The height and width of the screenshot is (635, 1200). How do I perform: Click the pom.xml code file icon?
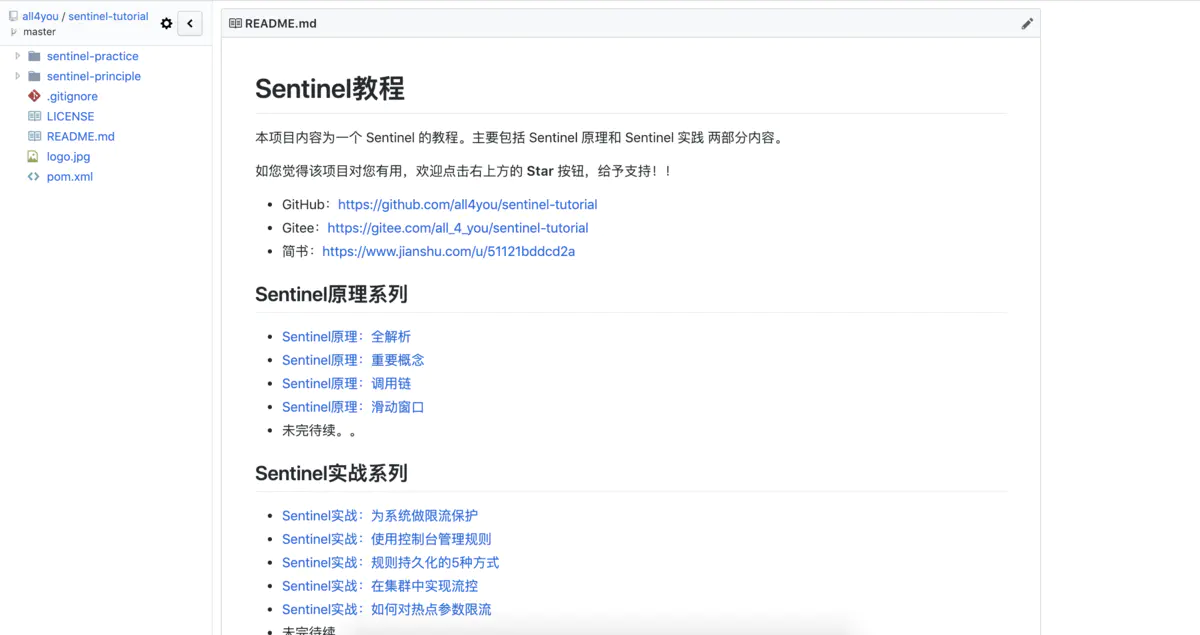(x=33, y=176)
